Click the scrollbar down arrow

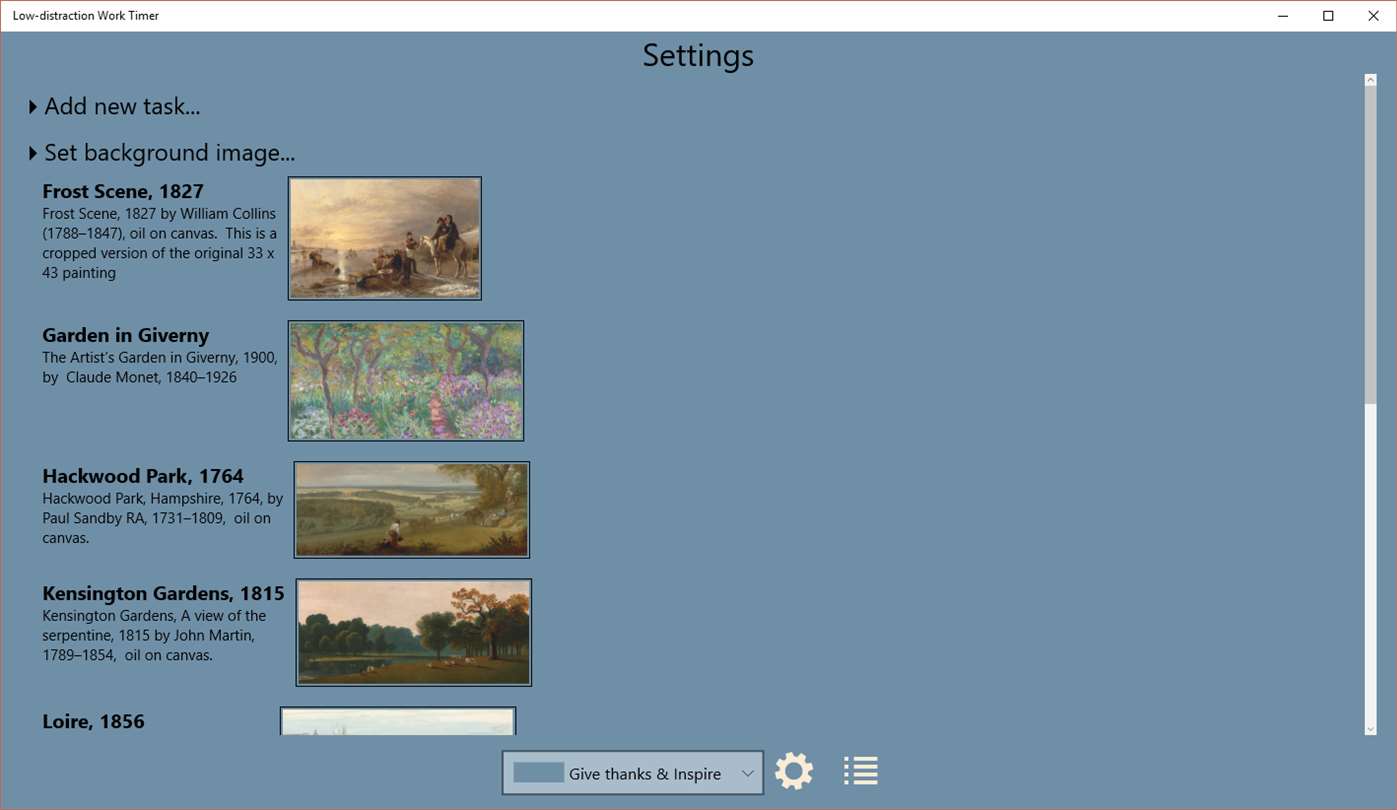pos(1370,729)
